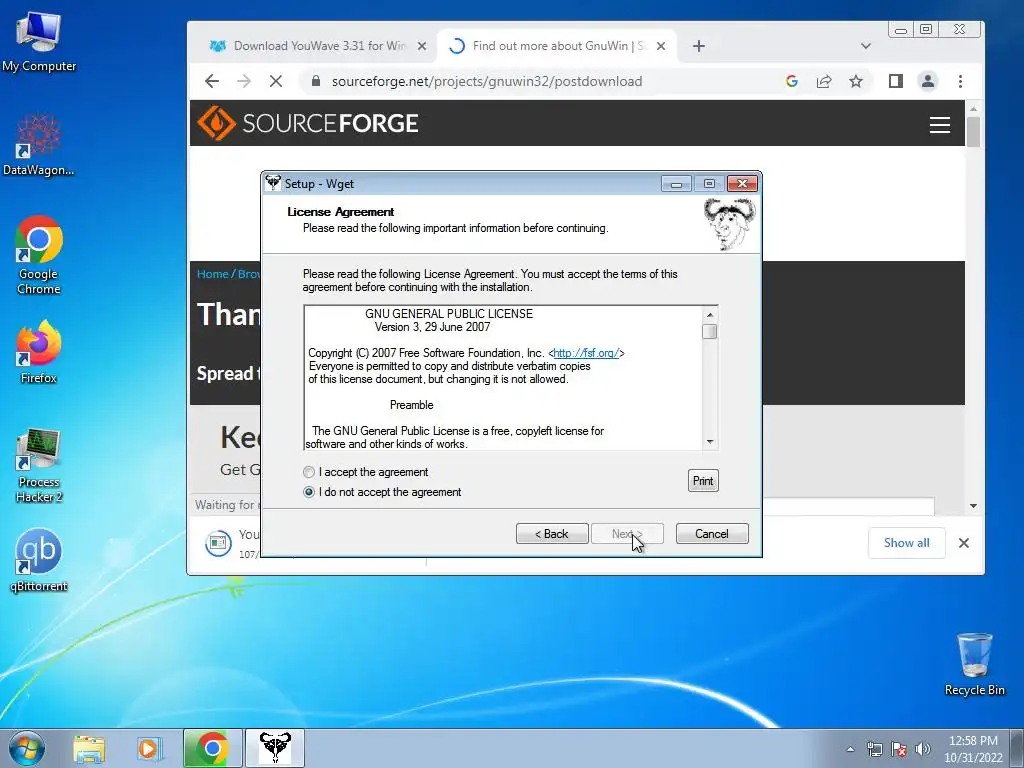Image resolution: width=1024 pixels, height=768 pixels.
Task: Open Google Chrome desktop shortcut
Action: [39, 255]
